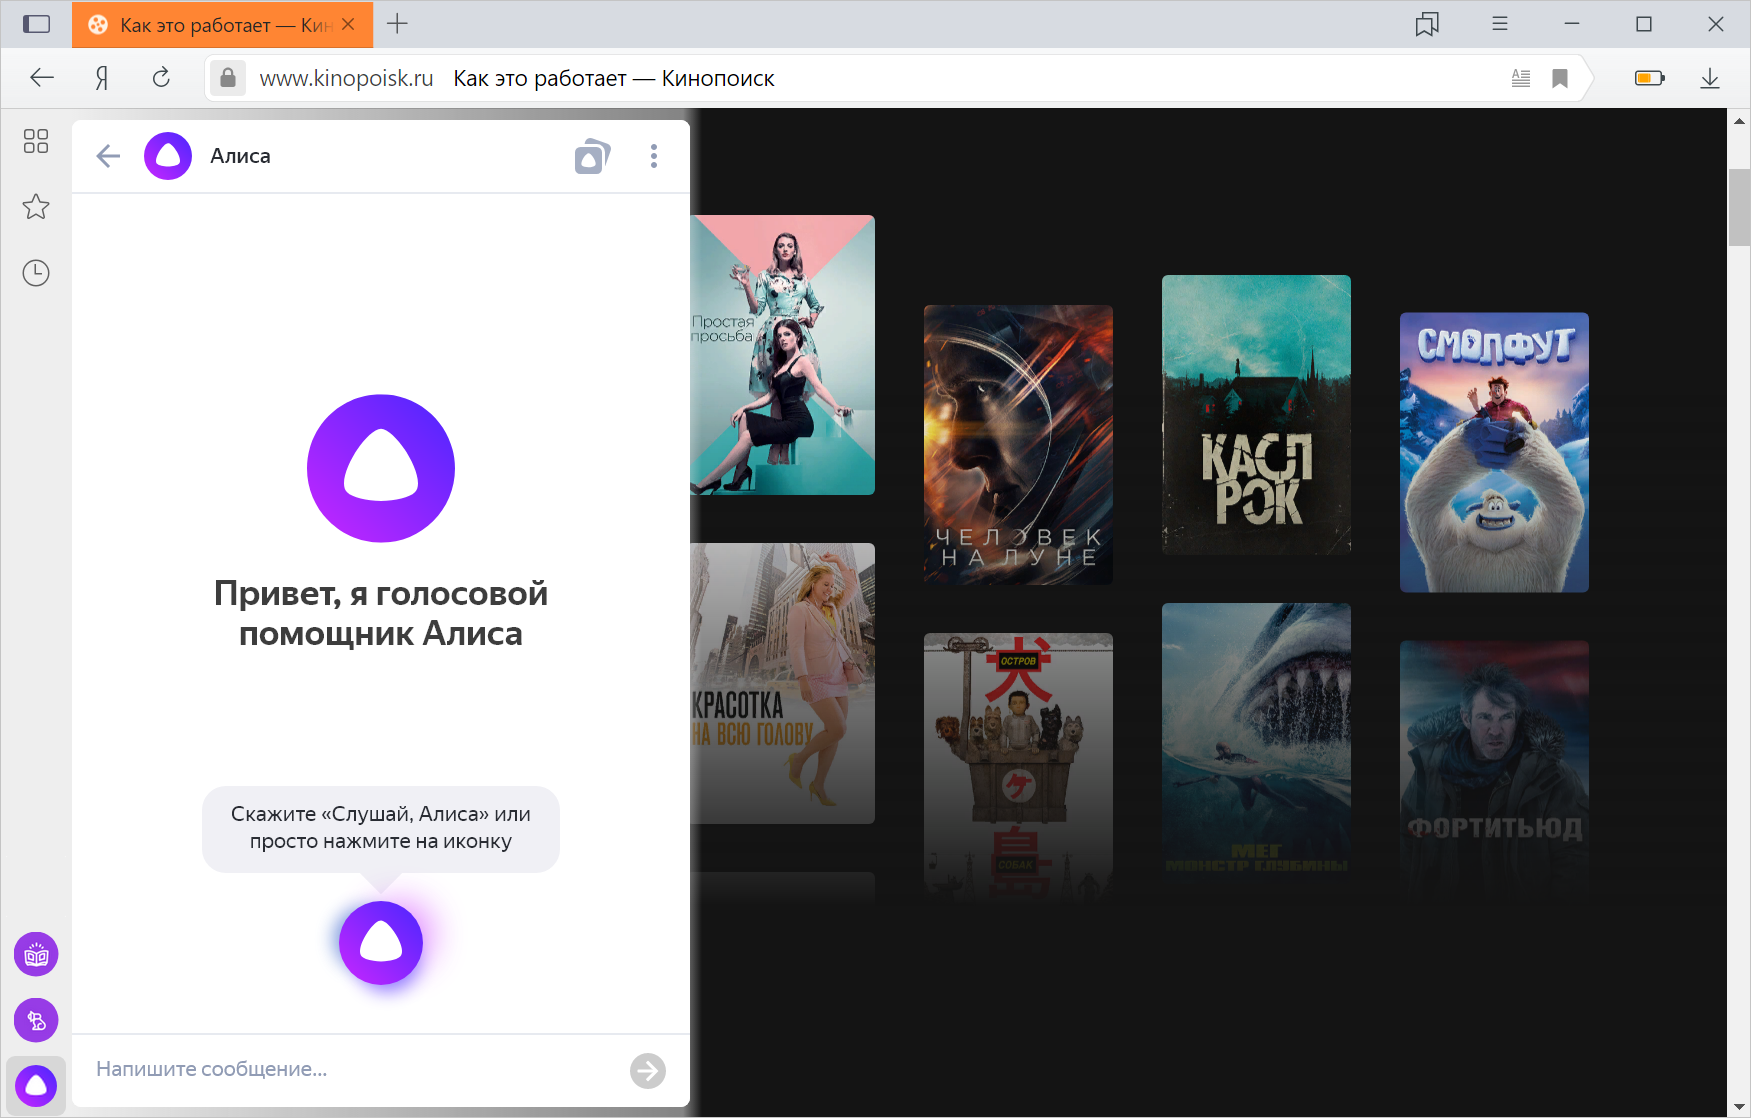Open the browser hamburger menu
1751x1118 pixels.
(1500, 24)
